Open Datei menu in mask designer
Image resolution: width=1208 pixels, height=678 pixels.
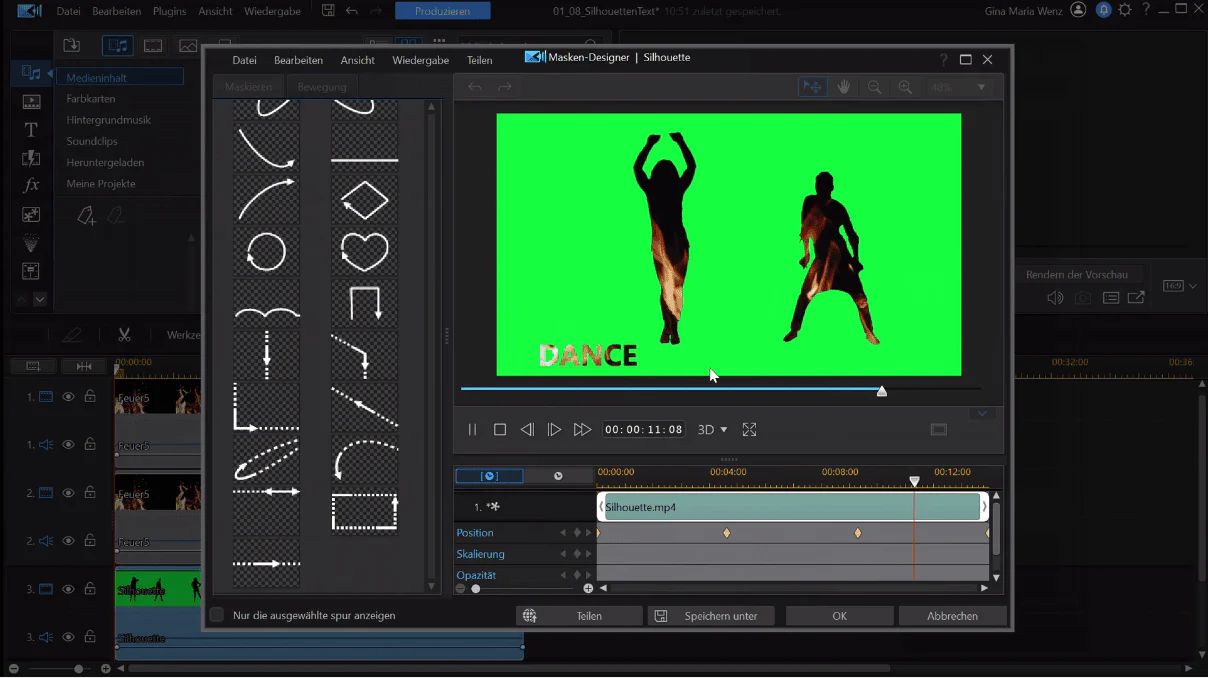coord(244,60)
